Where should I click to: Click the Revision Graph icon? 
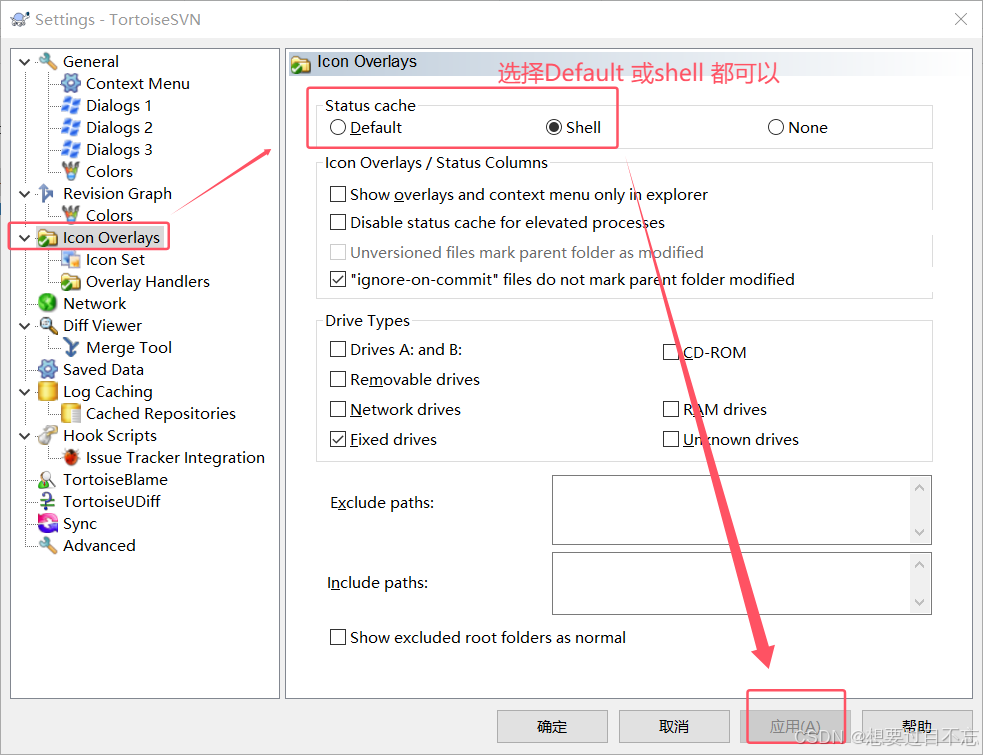click(48, 193)
